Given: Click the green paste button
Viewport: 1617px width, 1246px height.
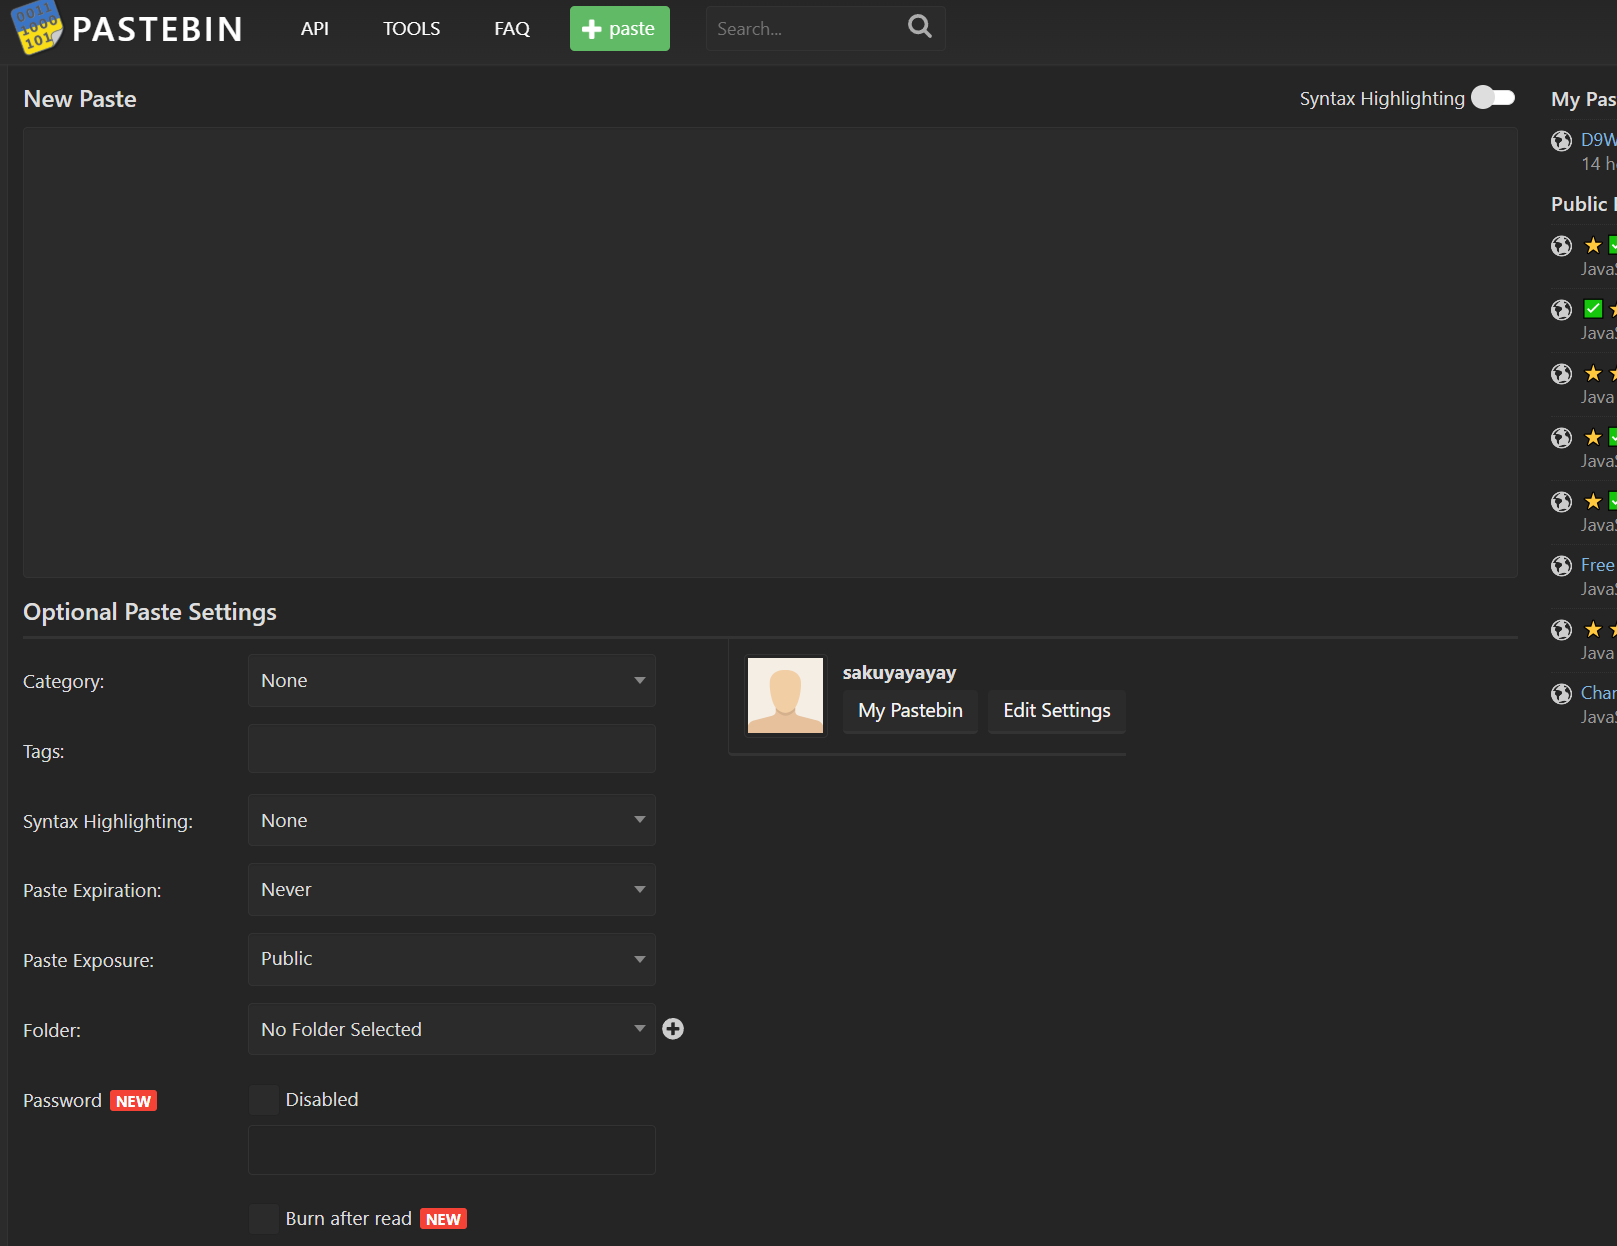Looking at the screenshot, I should 620,28.
